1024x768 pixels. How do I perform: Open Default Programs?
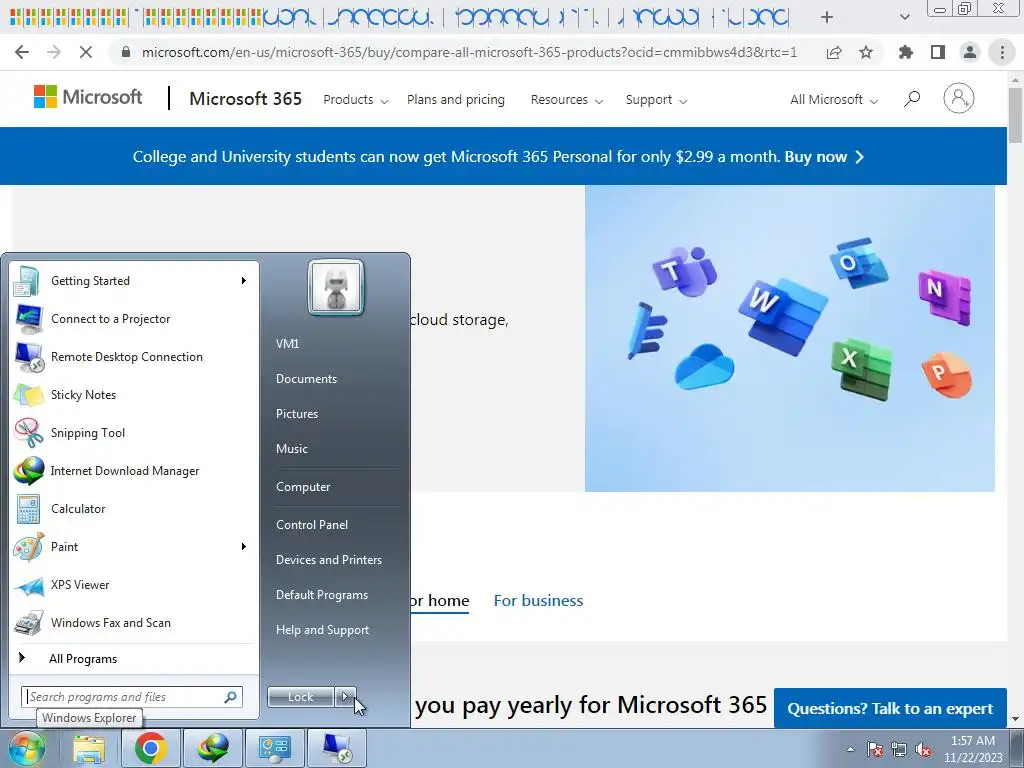coord(322,595)
